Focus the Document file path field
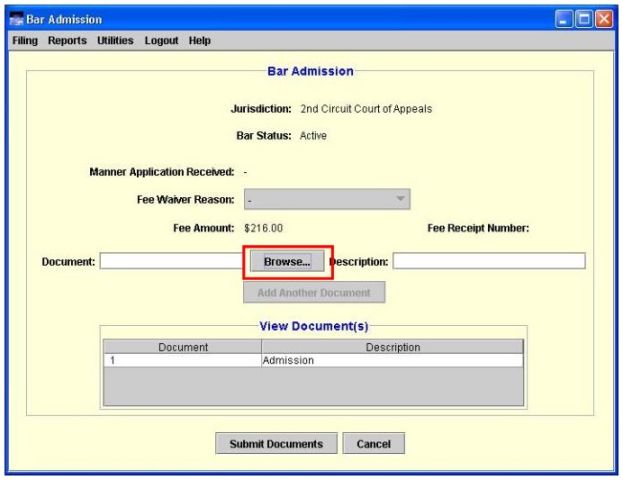Viewport: 623px width, 480px height. (171, 261)
